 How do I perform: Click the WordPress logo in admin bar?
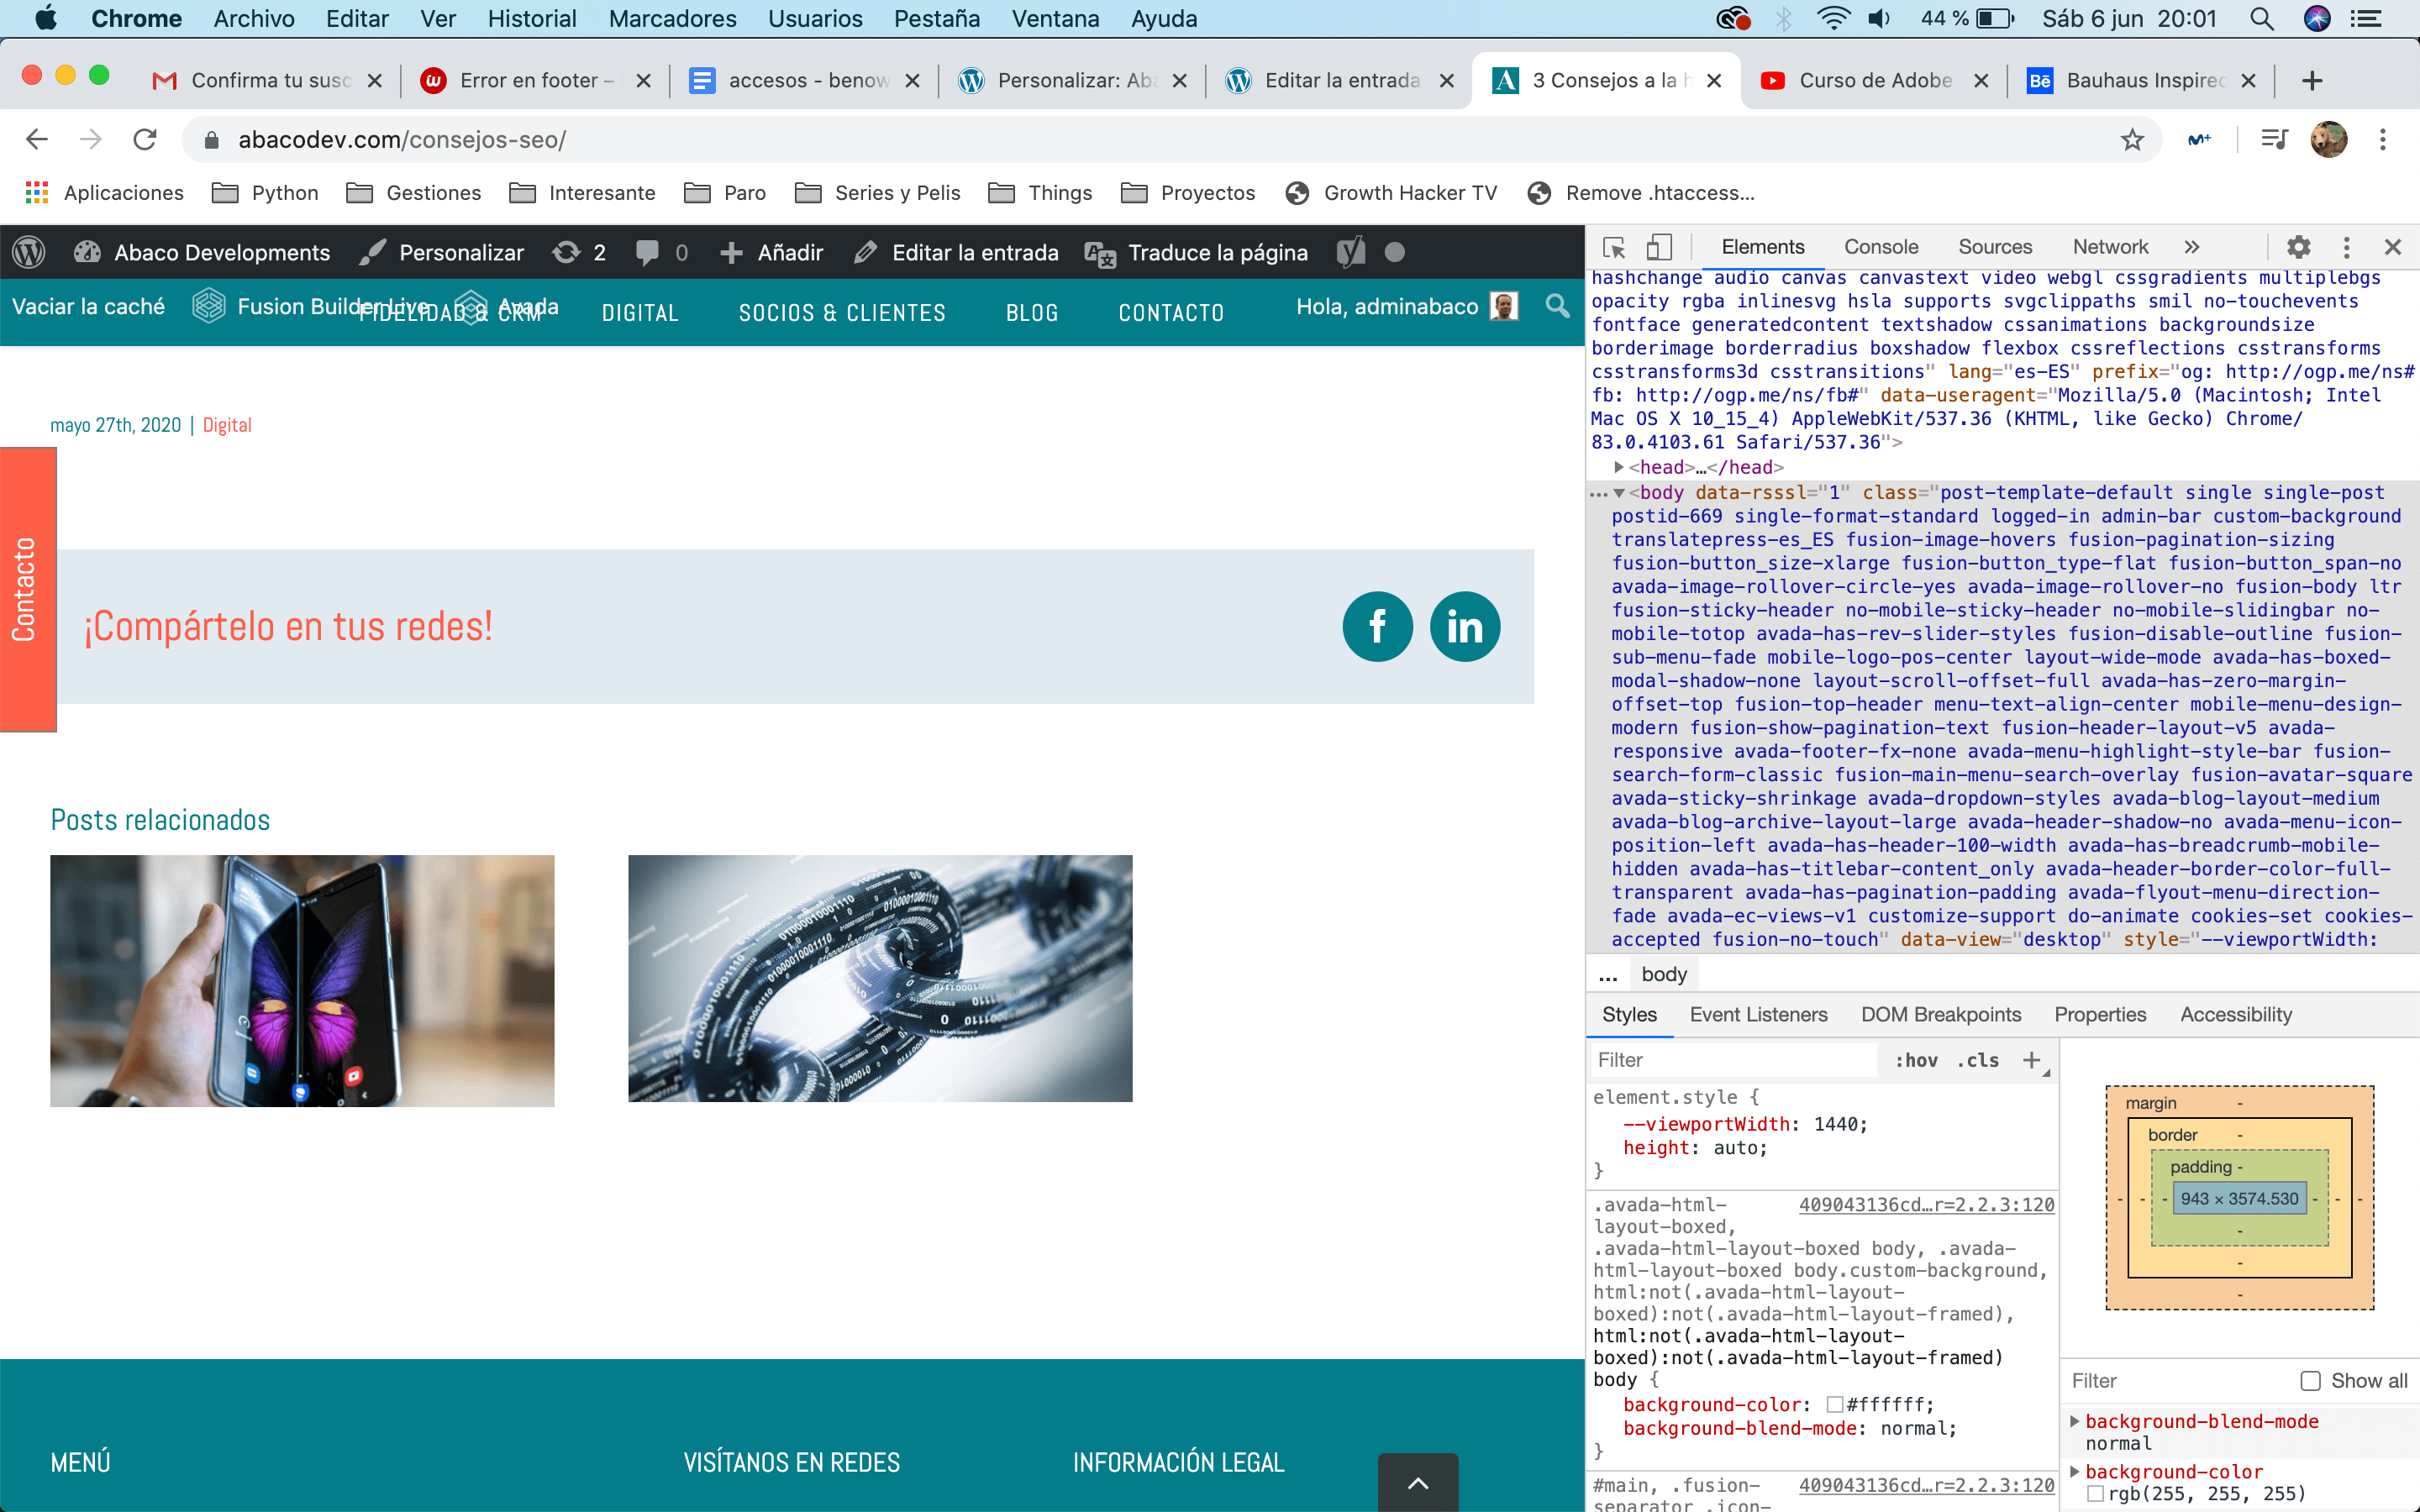[x=29, y=252]
